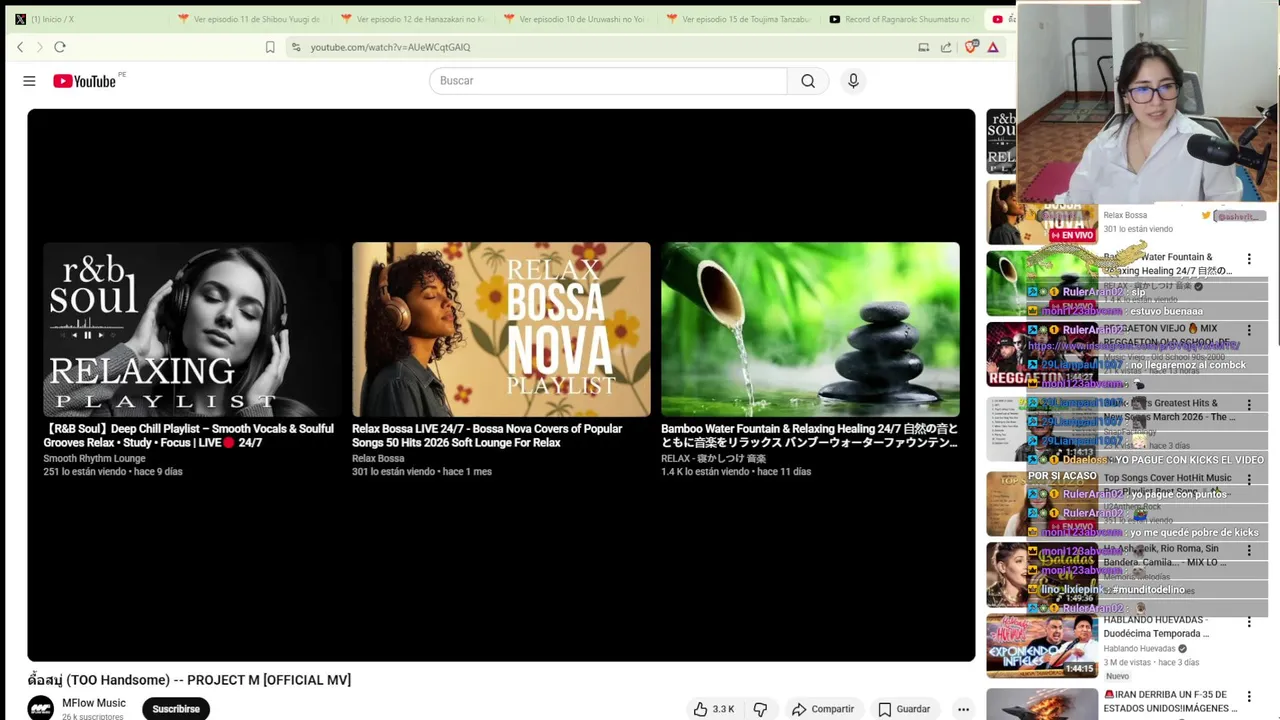1280x720 pixels.
Task: Go to the YouTube home logo
Action: 85,81
